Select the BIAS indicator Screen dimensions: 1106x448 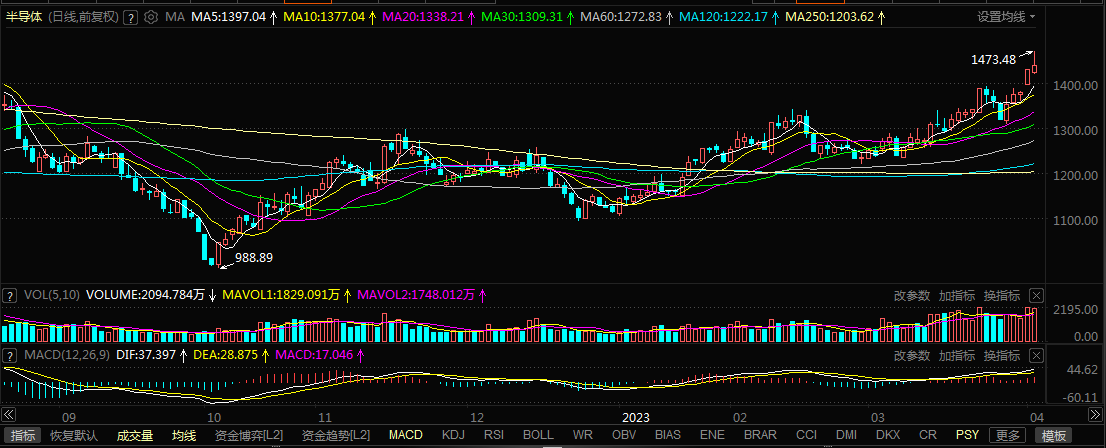click(668, 435)
